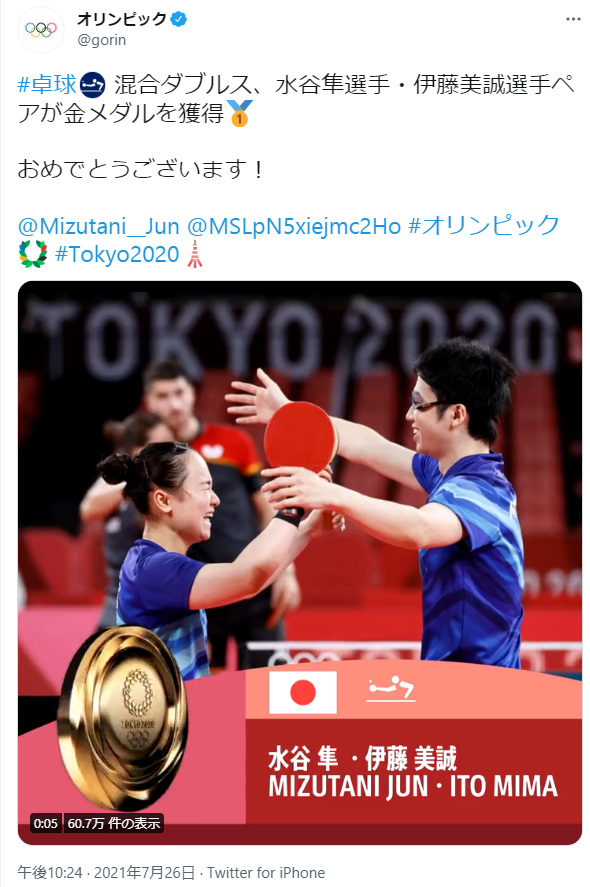Click the Twitter for iPhone source link
Image resolution: width=590 pixels, height=887 pixels.
(x=266, y=873)
